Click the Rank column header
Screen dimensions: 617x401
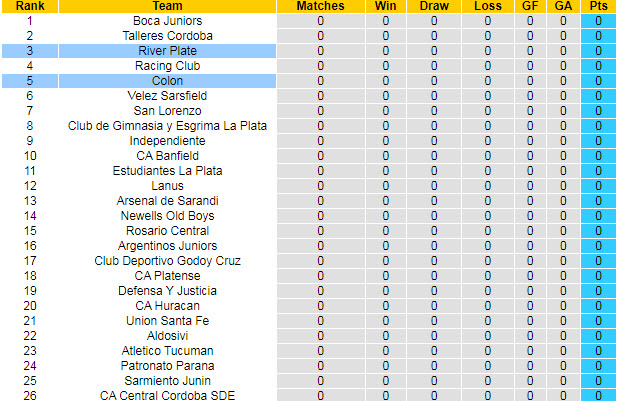(29, 6)
